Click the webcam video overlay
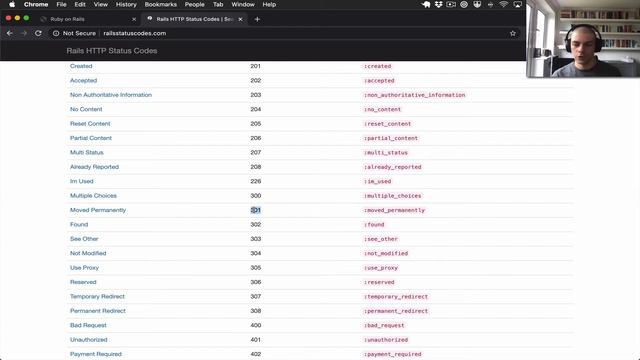Screen dimensions: 640x360 pos(583,39)
